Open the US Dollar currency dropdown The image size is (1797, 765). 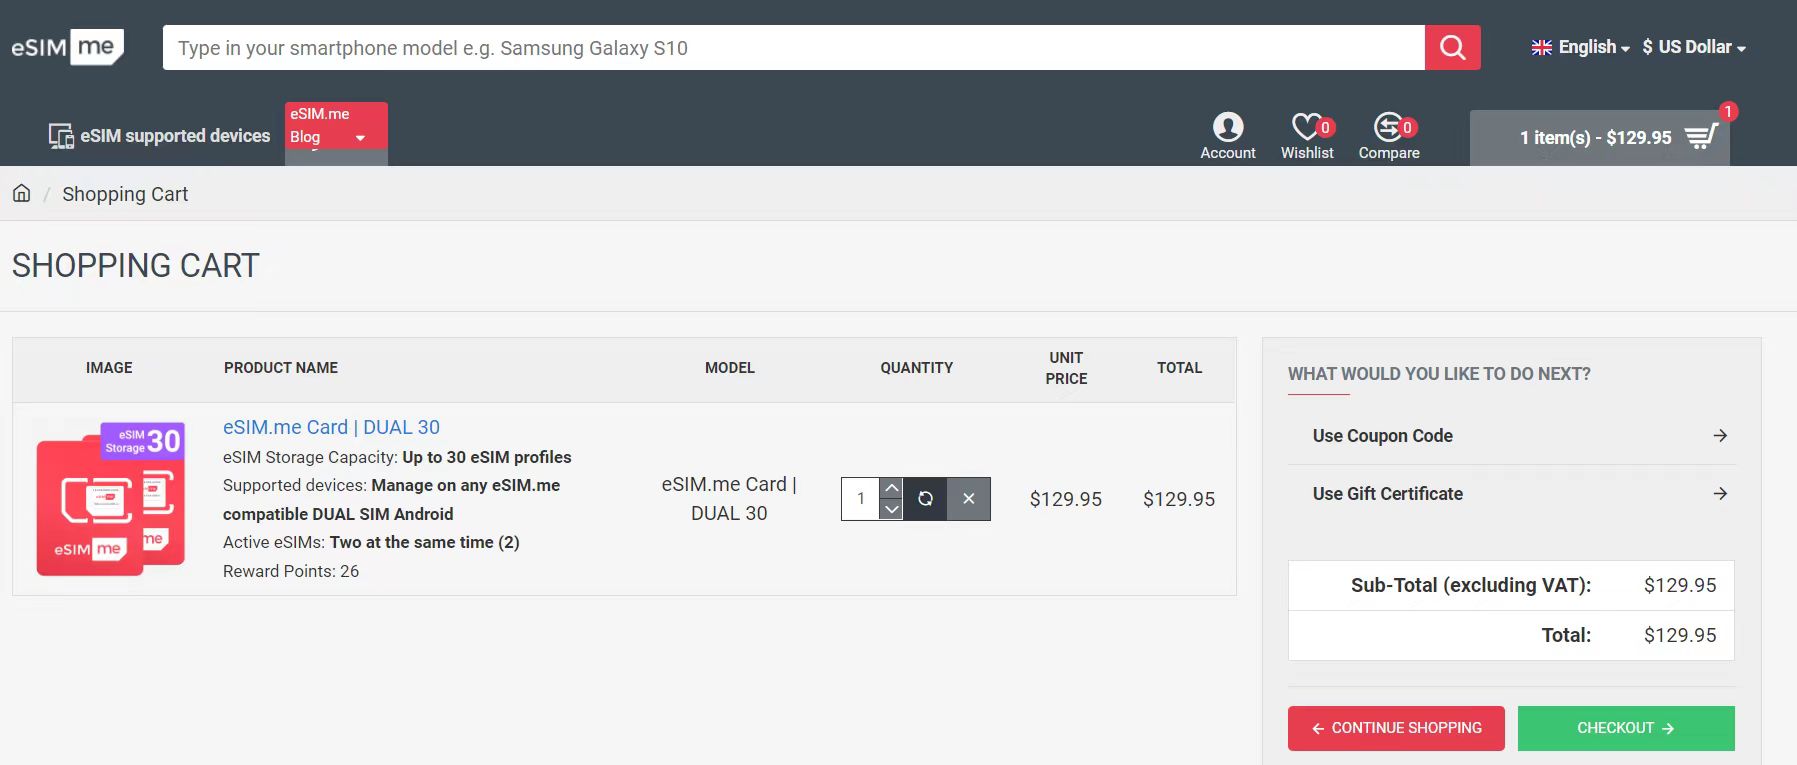[1693, 47]
